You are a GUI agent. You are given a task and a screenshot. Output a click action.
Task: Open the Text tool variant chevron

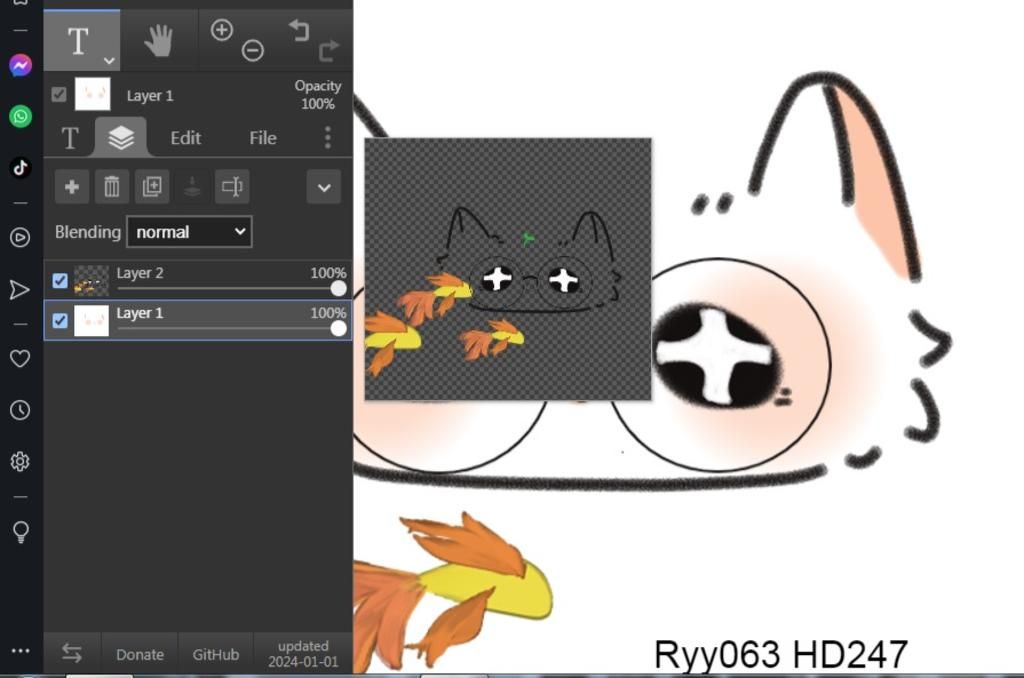[x=109, y=61]
